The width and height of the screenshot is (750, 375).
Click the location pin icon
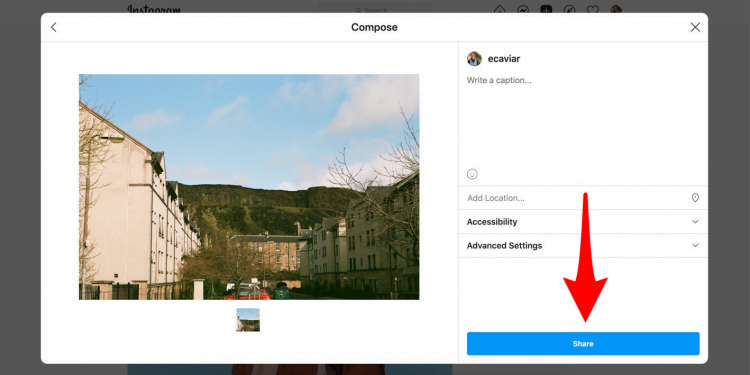pos(695,198)
